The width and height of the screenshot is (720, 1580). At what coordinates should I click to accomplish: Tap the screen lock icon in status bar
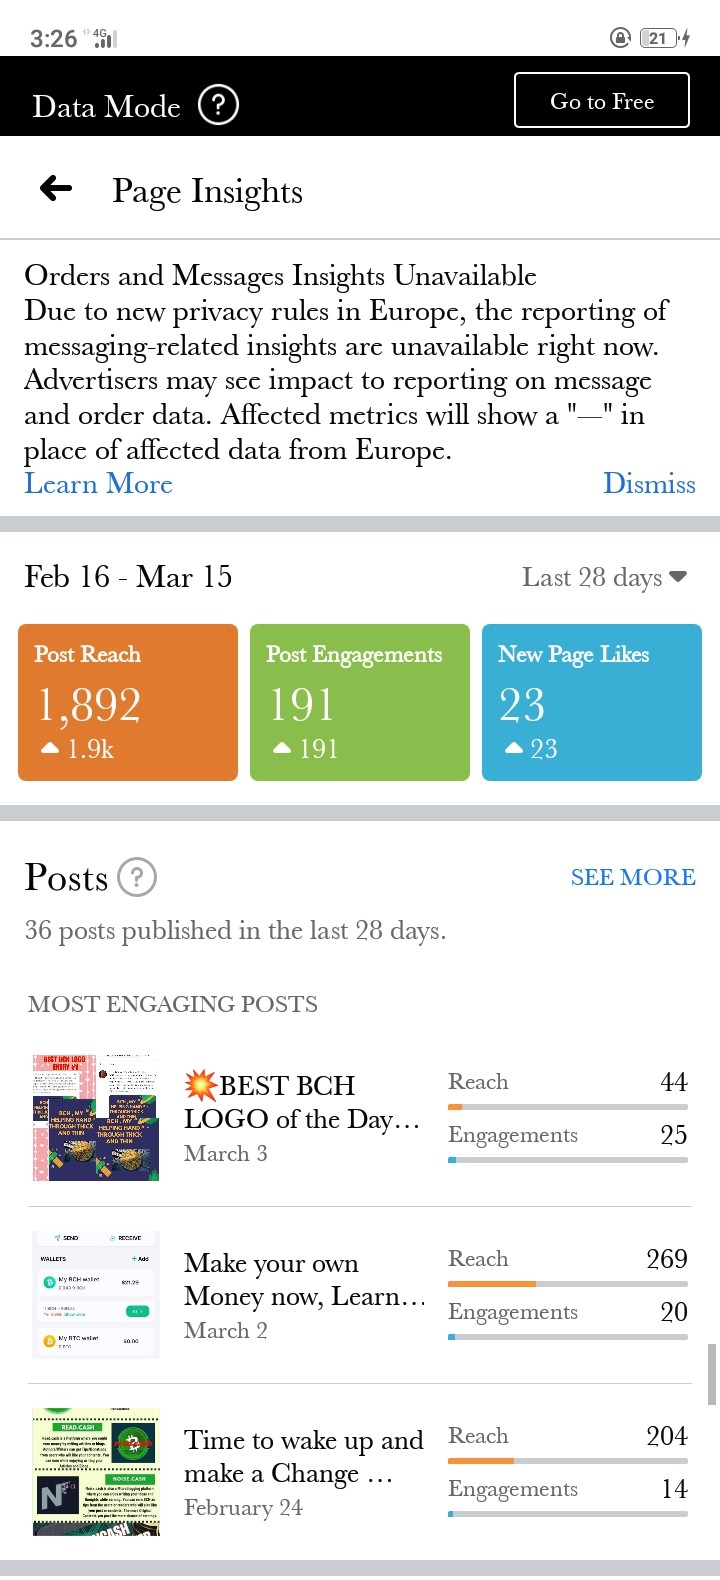point(620,38)
